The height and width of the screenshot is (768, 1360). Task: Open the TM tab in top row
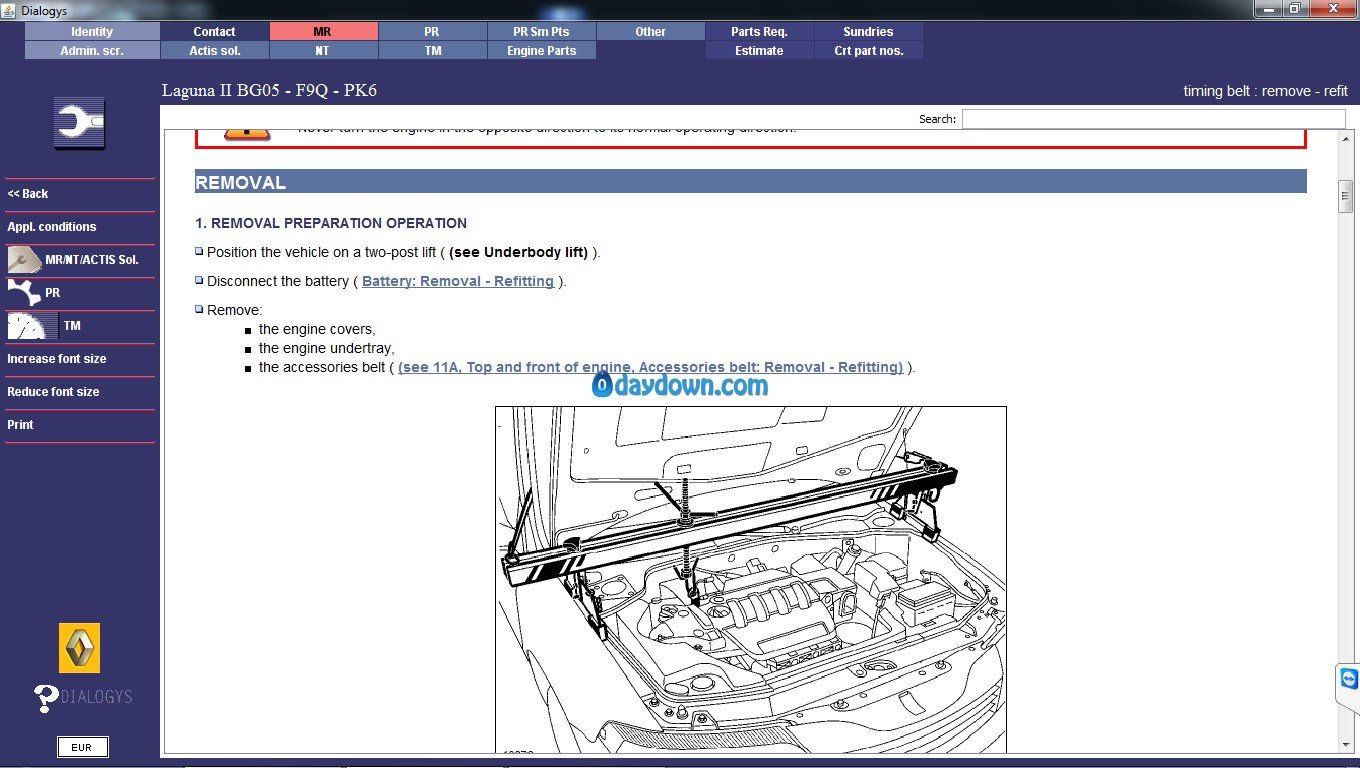(432, 51)
